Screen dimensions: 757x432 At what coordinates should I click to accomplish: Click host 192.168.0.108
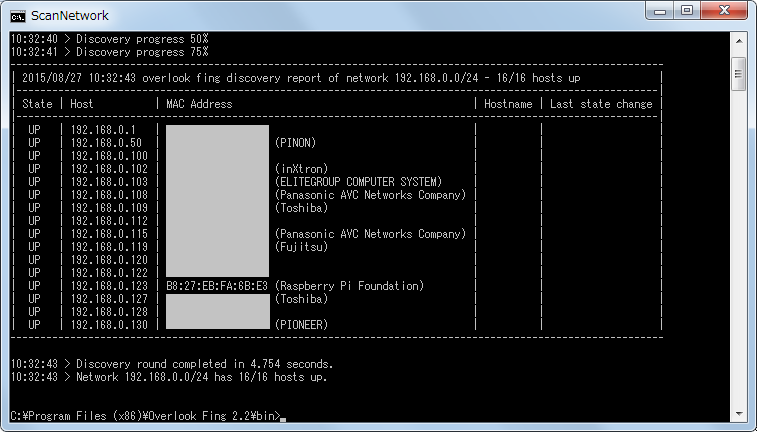point(109,195)
